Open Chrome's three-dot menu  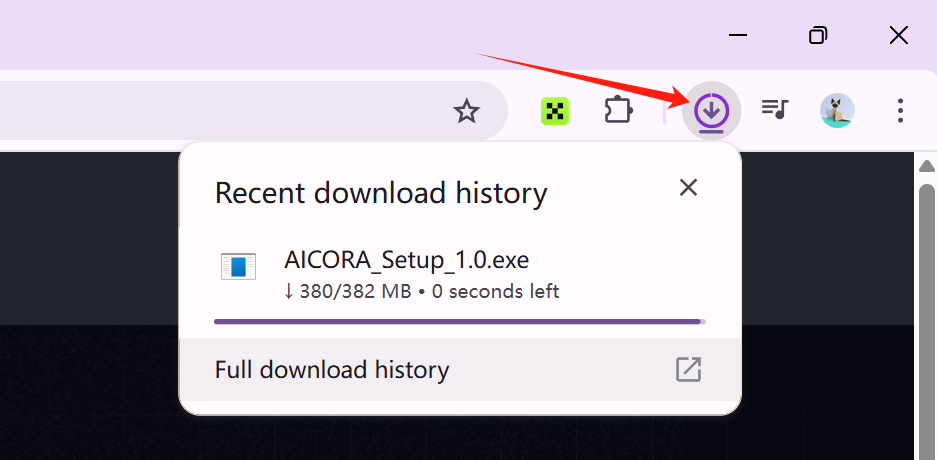click(900, 111)
